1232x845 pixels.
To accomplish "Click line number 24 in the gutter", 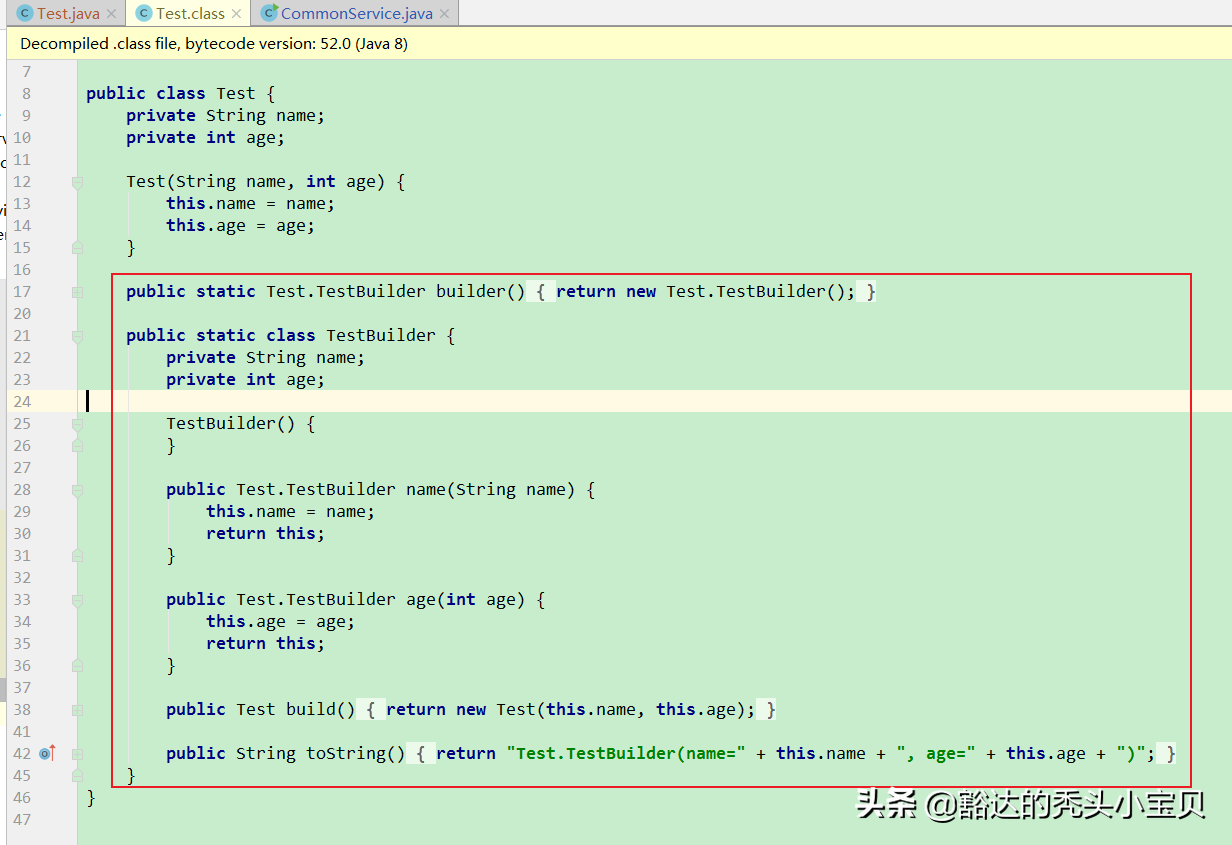I will tap(22, 402).
